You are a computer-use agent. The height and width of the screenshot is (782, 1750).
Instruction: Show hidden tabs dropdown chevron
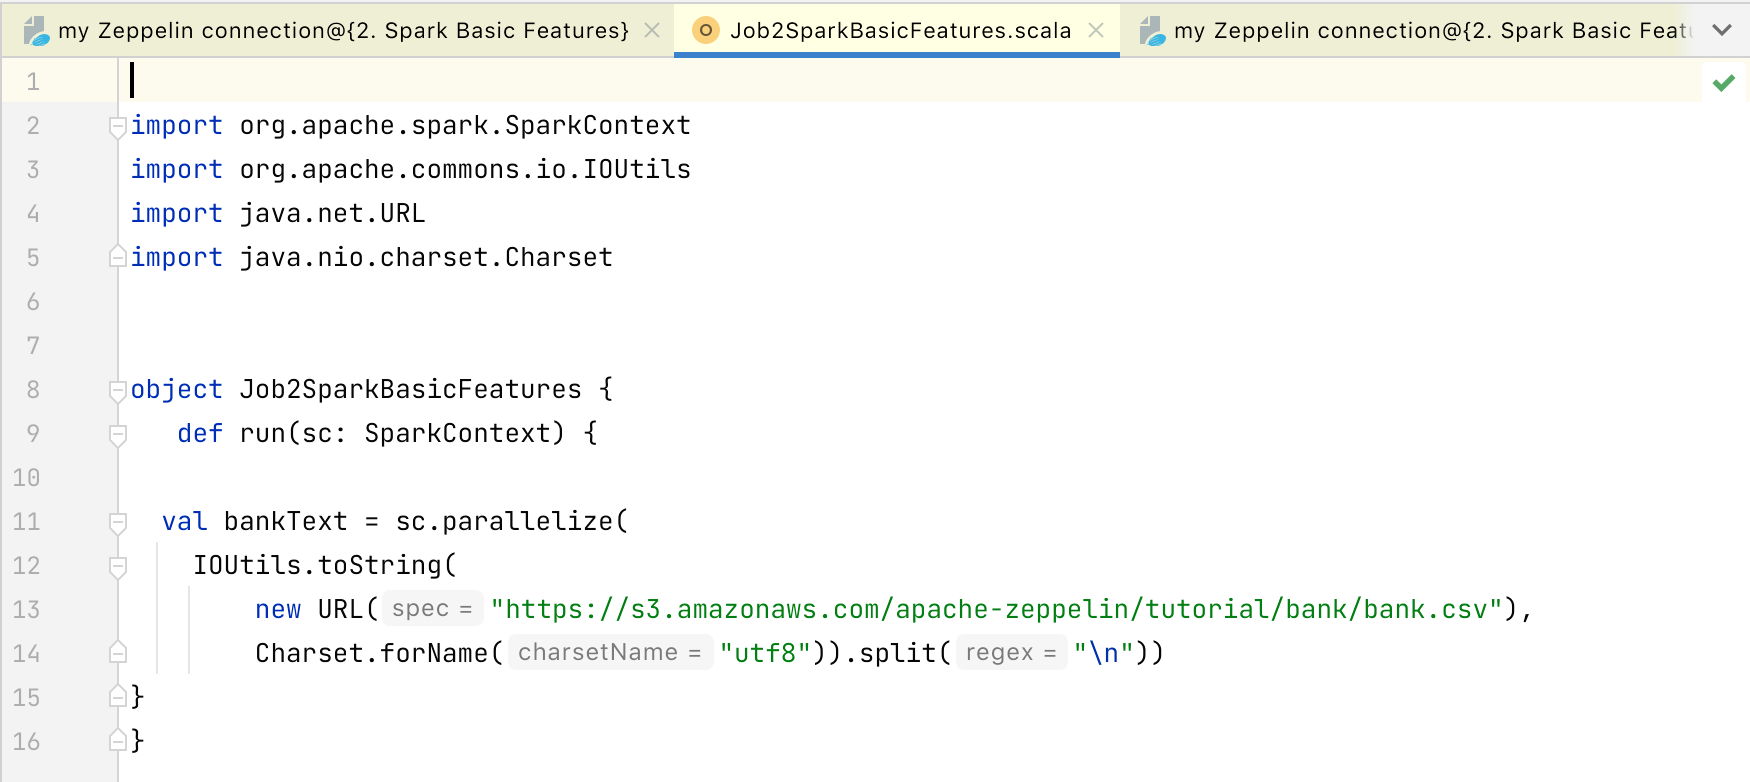tap(1722, 30)
